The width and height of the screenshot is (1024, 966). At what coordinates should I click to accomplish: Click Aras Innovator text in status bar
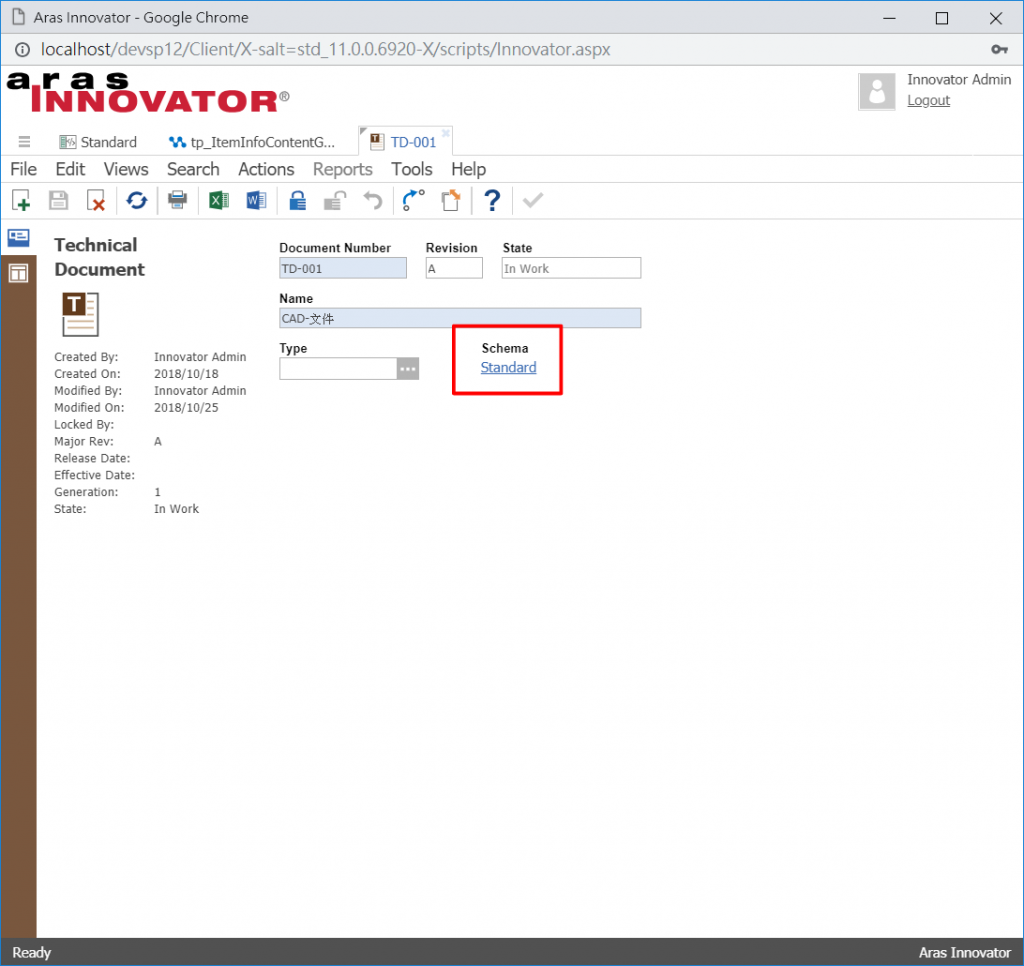(965, 952)
